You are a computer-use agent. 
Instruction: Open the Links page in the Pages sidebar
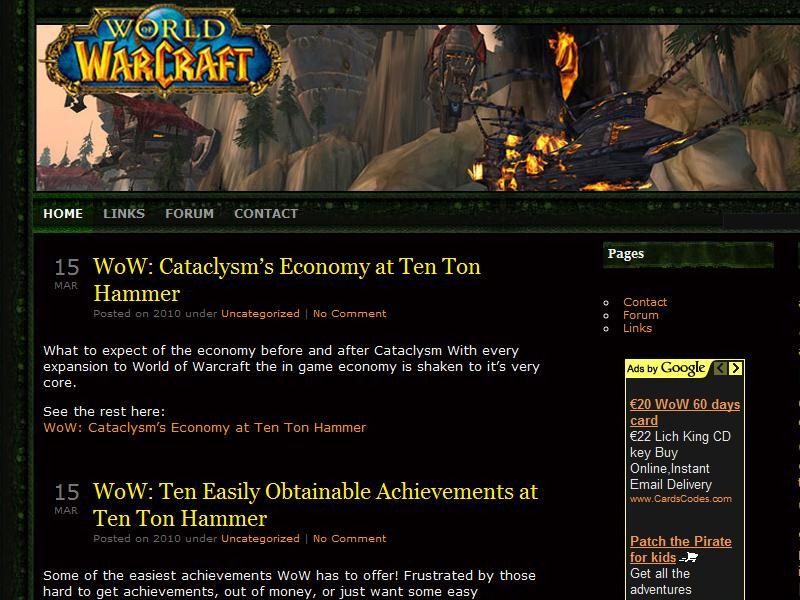[637, 328]
